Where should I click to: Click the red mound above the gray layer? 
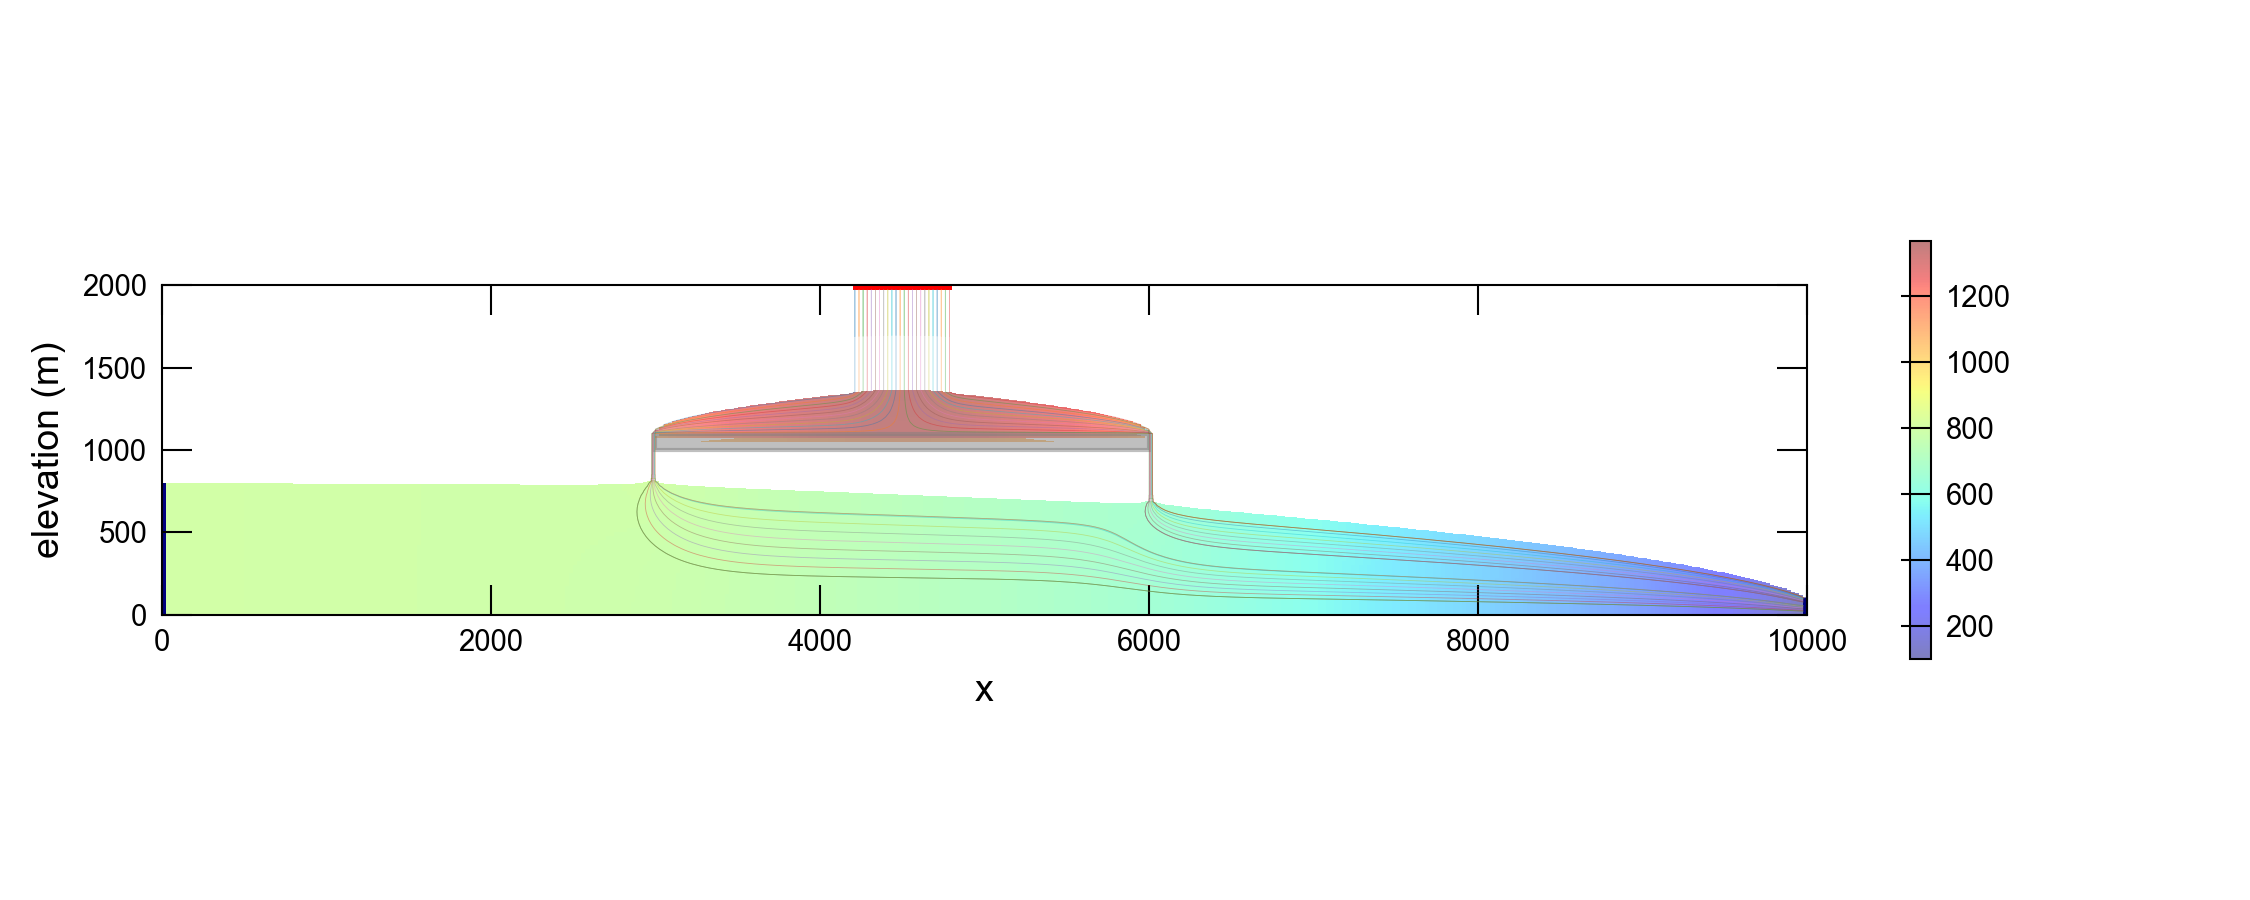[x=902, y=412]
